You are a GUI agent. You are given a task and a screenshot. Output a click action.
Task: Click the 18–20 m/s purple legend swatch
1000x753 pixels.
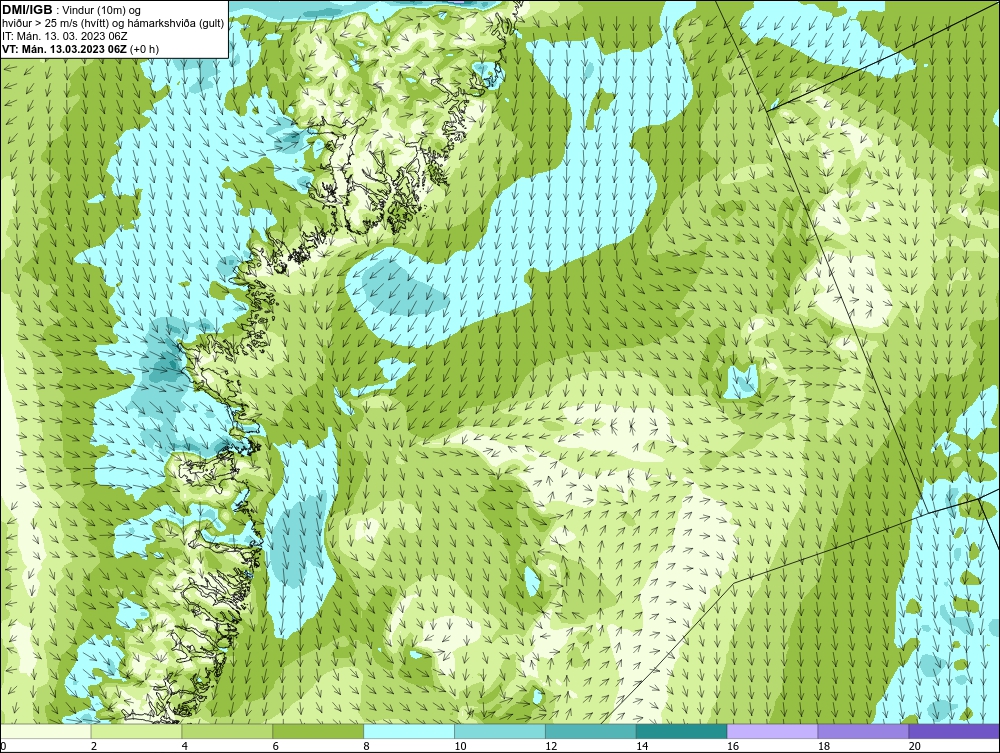(864, 731)
